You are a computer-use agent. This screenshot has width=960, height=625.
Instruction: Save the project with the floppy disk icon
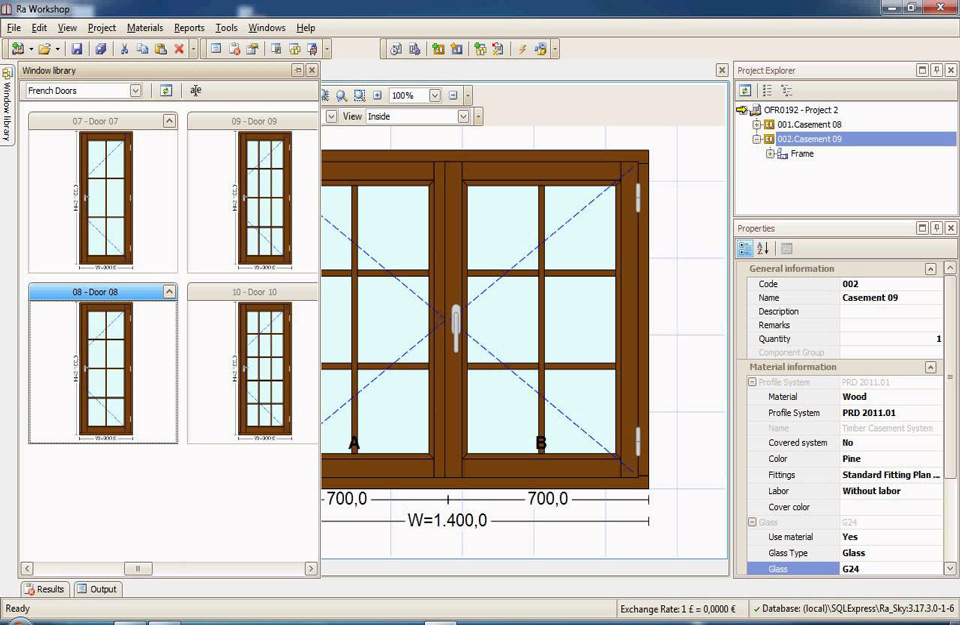[77, 49]
